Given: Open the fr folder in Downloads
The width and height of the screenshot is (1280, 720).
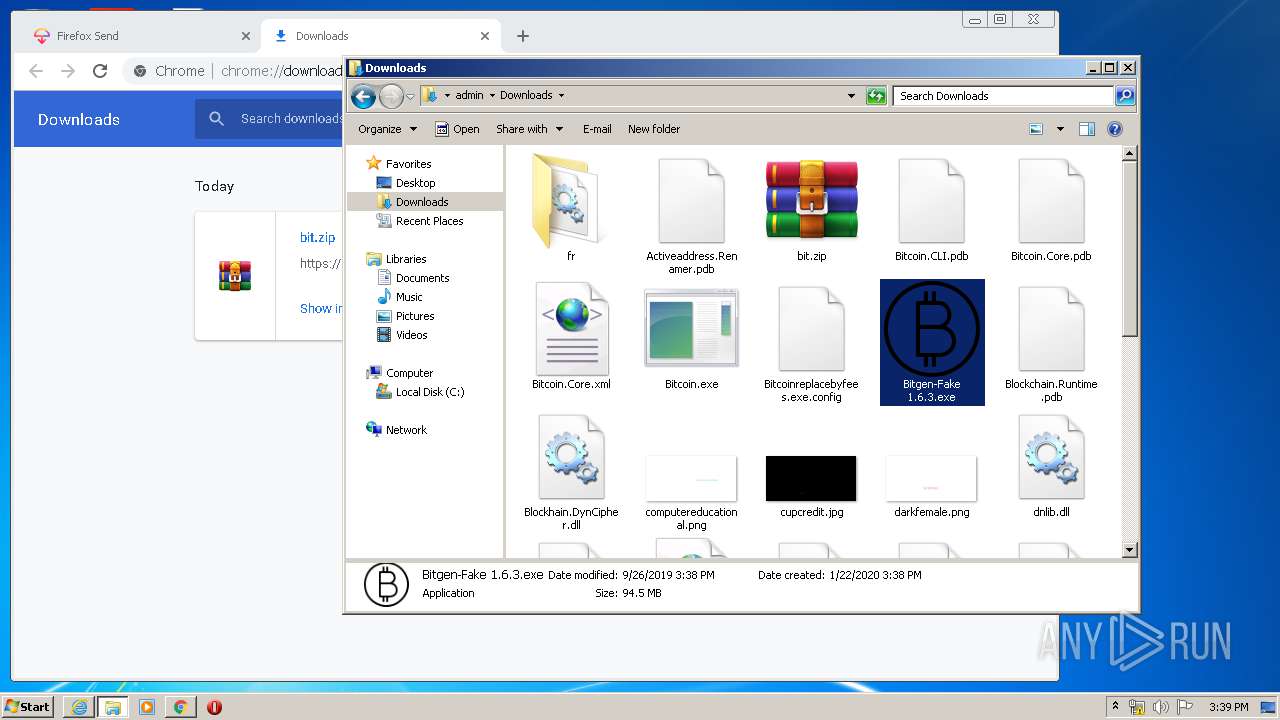Looking at the screenshot, I should (571, 208).
